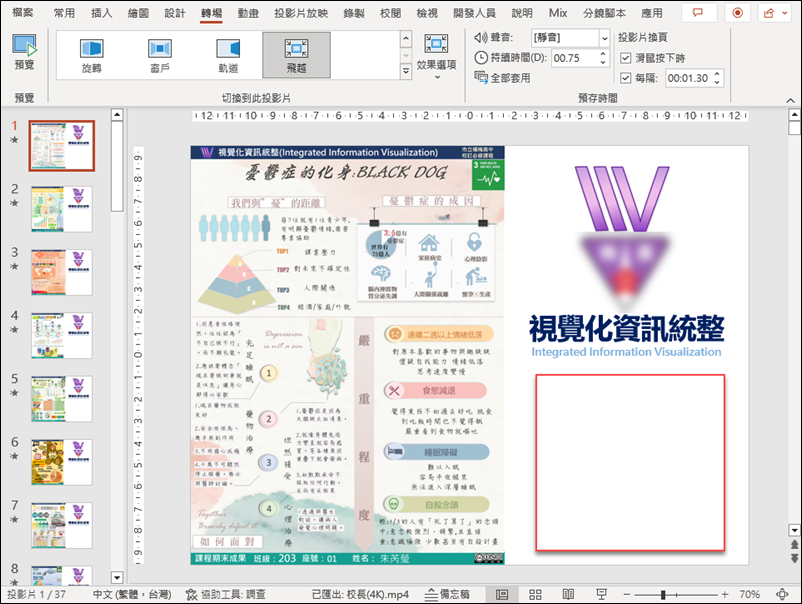Click transition star icon under slide 2
This screenshot has height=604, width=802.
14,203
